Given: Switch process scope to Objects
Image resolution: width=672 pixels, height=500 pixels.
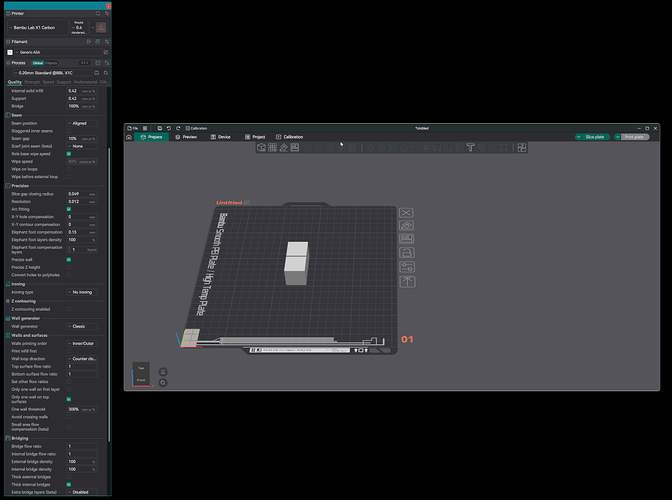Looking at the screenshot, I should pos(51,63).
